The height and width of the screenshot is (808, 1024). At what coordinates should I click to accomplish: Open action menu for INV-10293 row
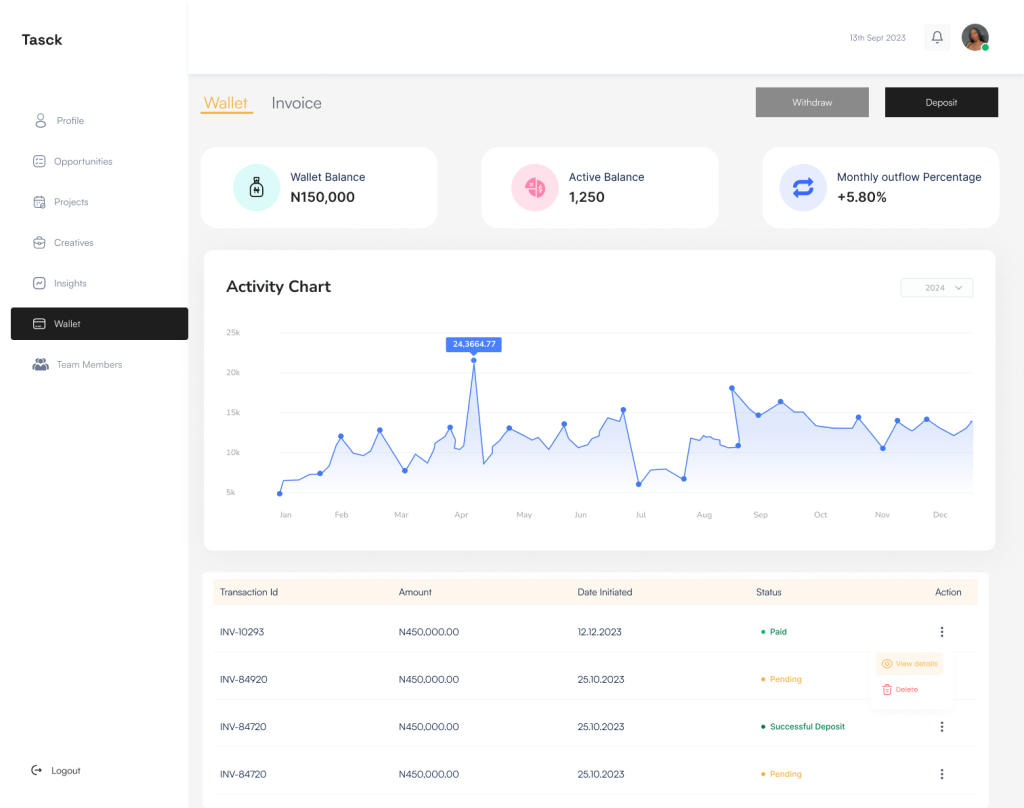[x=942, y=632]
